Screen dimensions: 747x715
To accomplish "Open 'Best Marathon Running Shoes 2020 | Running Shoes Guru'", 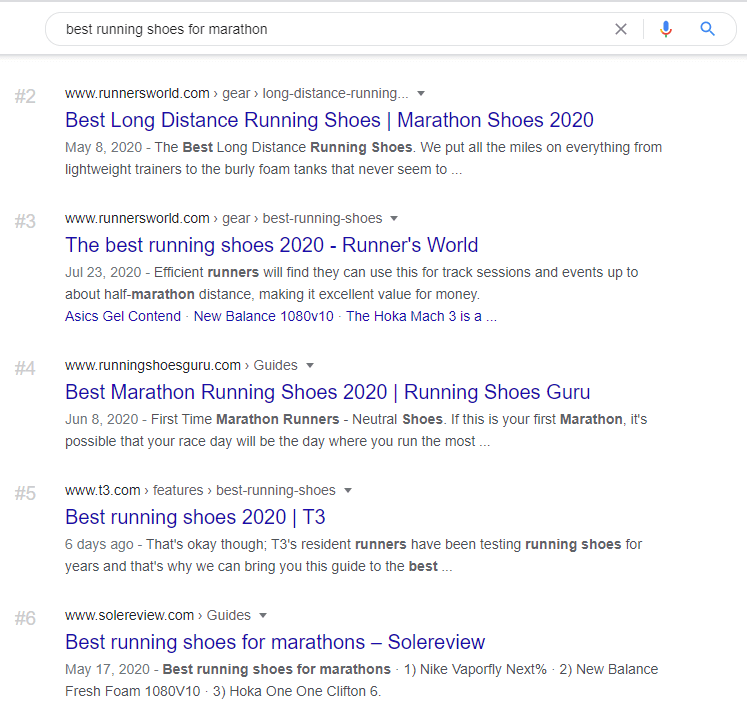I will tap(328, 392).
